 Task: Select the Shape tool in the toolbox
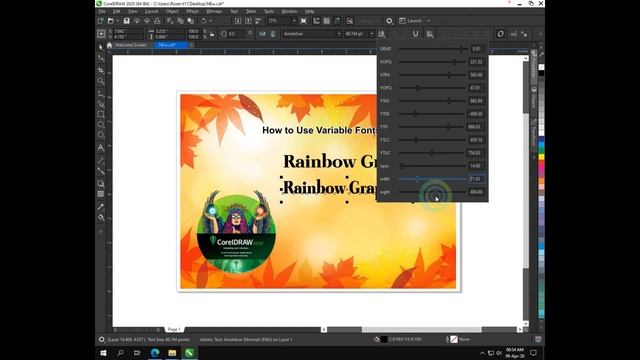click(101, 59)
